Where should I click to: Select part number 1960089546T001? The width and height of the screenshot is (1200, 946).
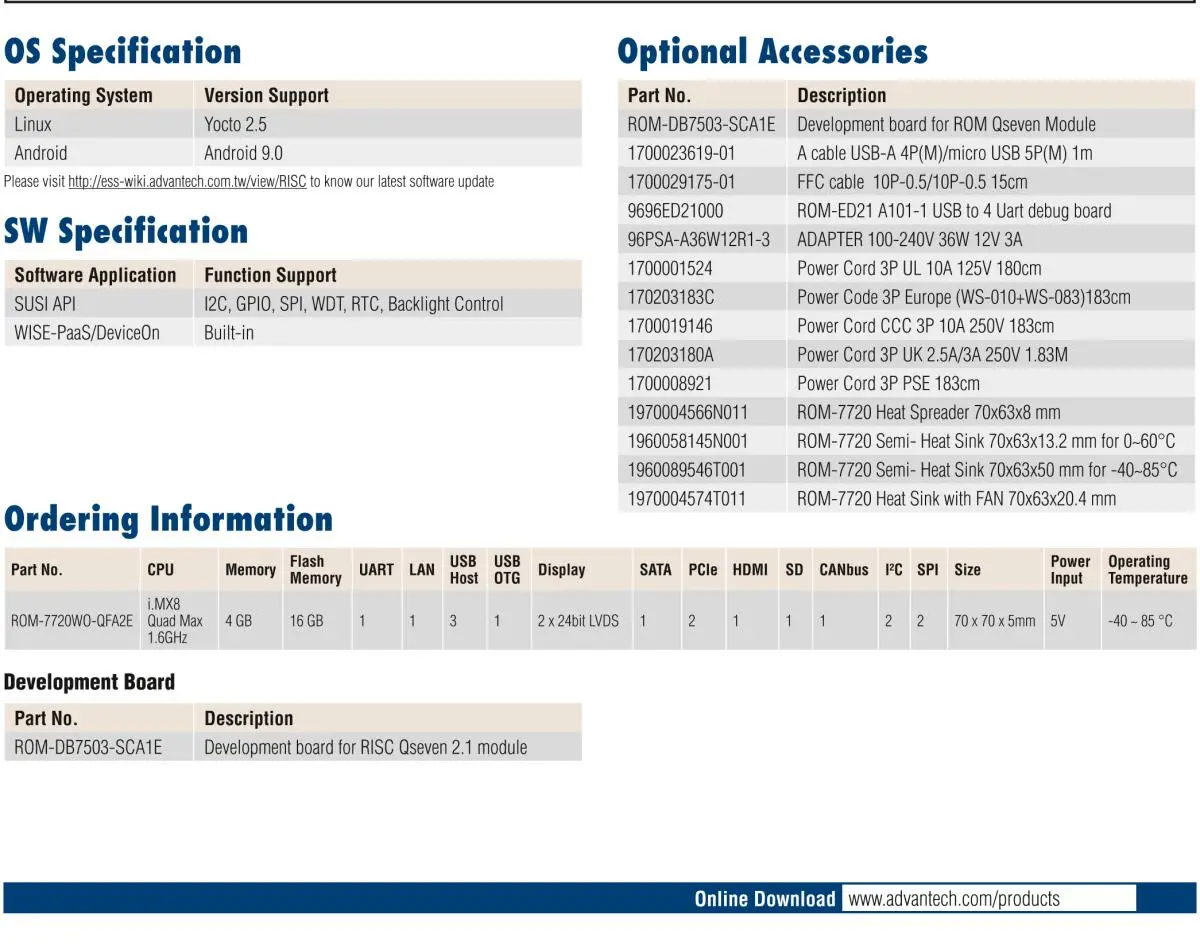point(686,470)
